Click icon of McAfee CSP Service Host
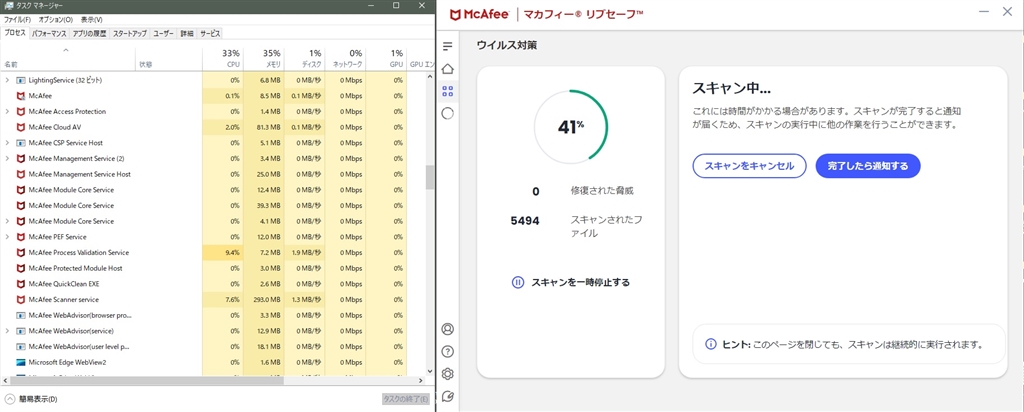 point(20,143)
